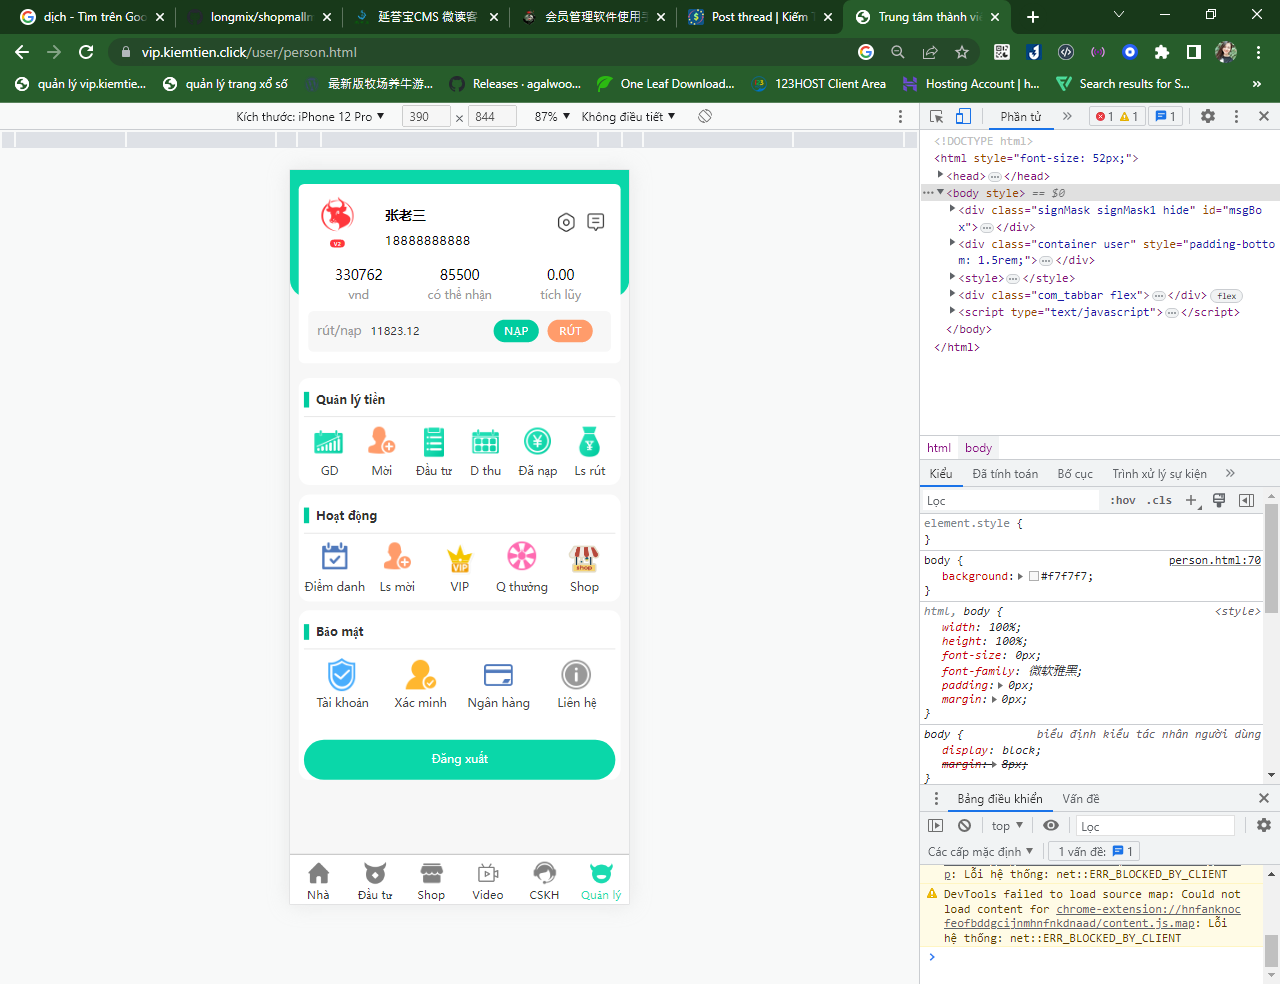This screenshot has width=1280, height=984.
Task: Open the Các cấp mặc định log levels dropdown
Action: (x=980, y=851)
